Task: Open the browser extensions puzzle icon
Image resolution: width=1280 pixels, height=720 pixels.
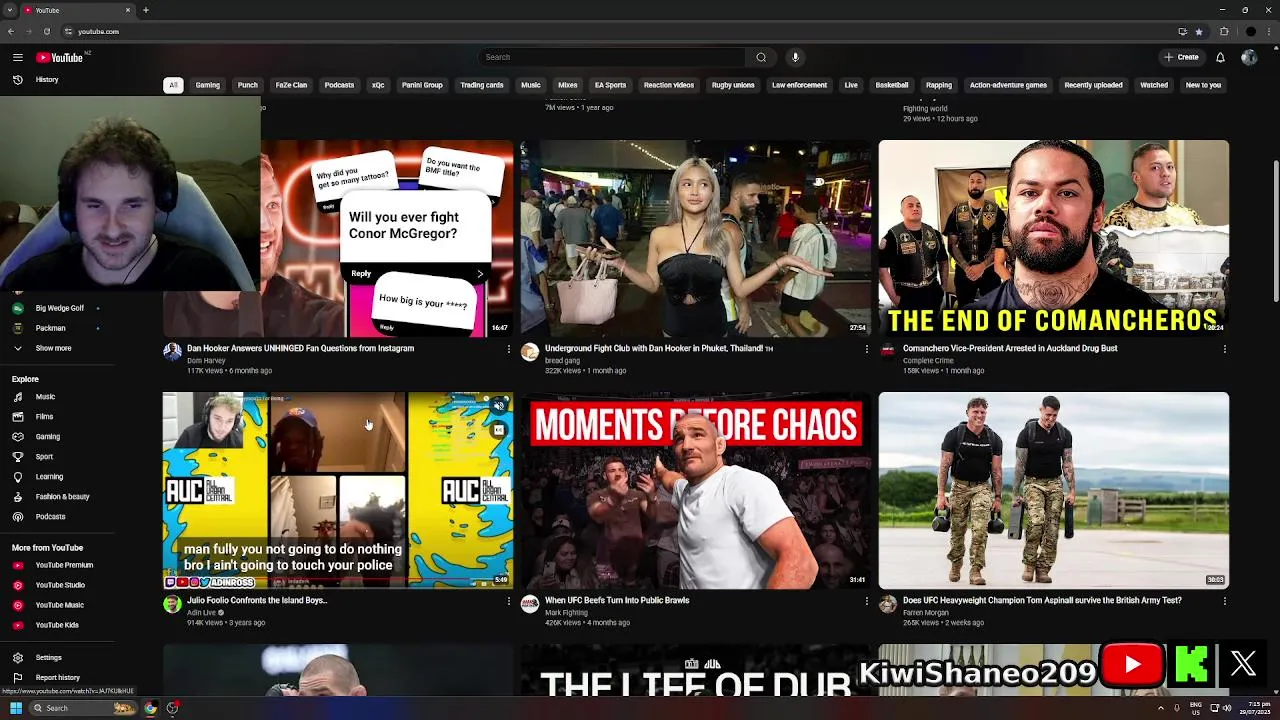Action: coord(1224,31)
